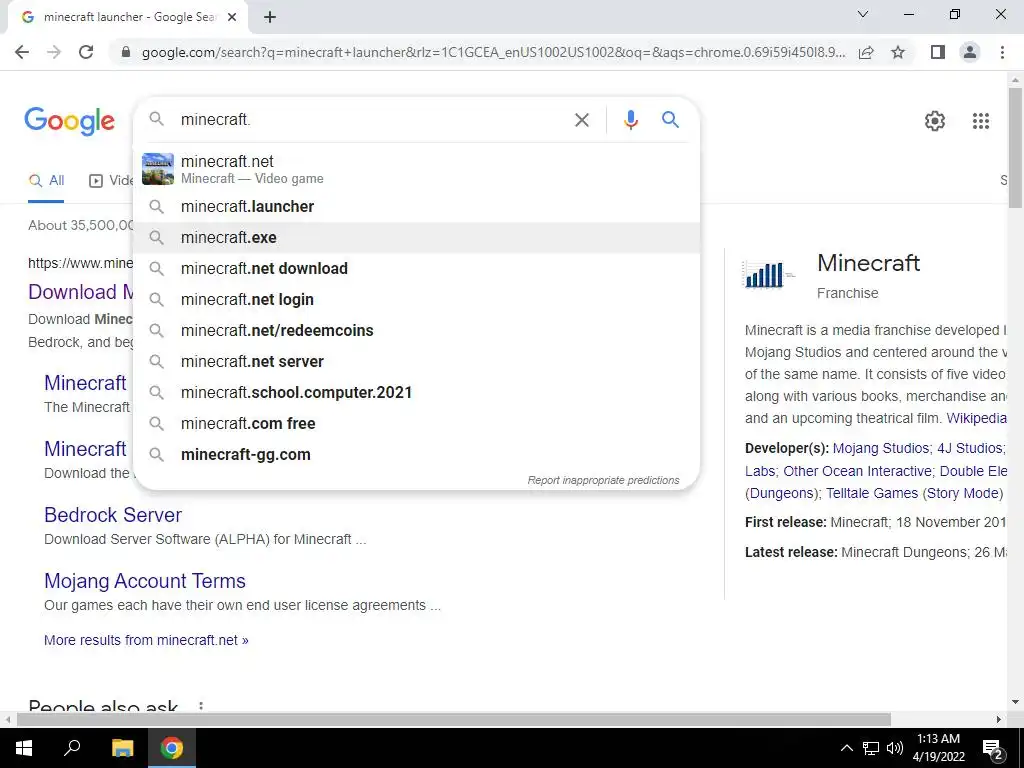The image size is (1024, 768).
Task: Click the 4J Studios developer link
Action: coord(969,448)
